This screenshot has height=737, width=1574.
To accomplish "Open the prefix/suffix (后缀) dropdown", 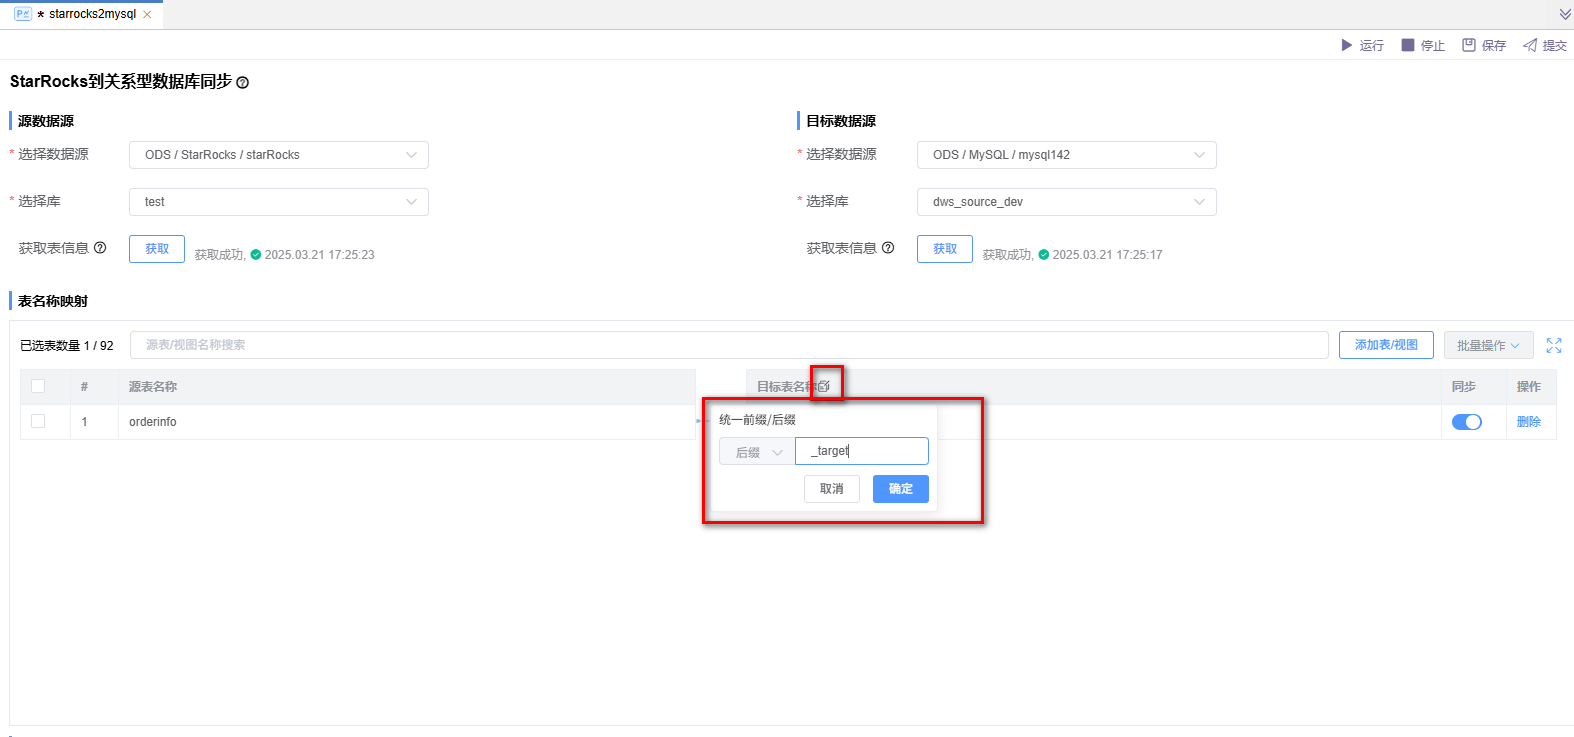I will (757, 452).
